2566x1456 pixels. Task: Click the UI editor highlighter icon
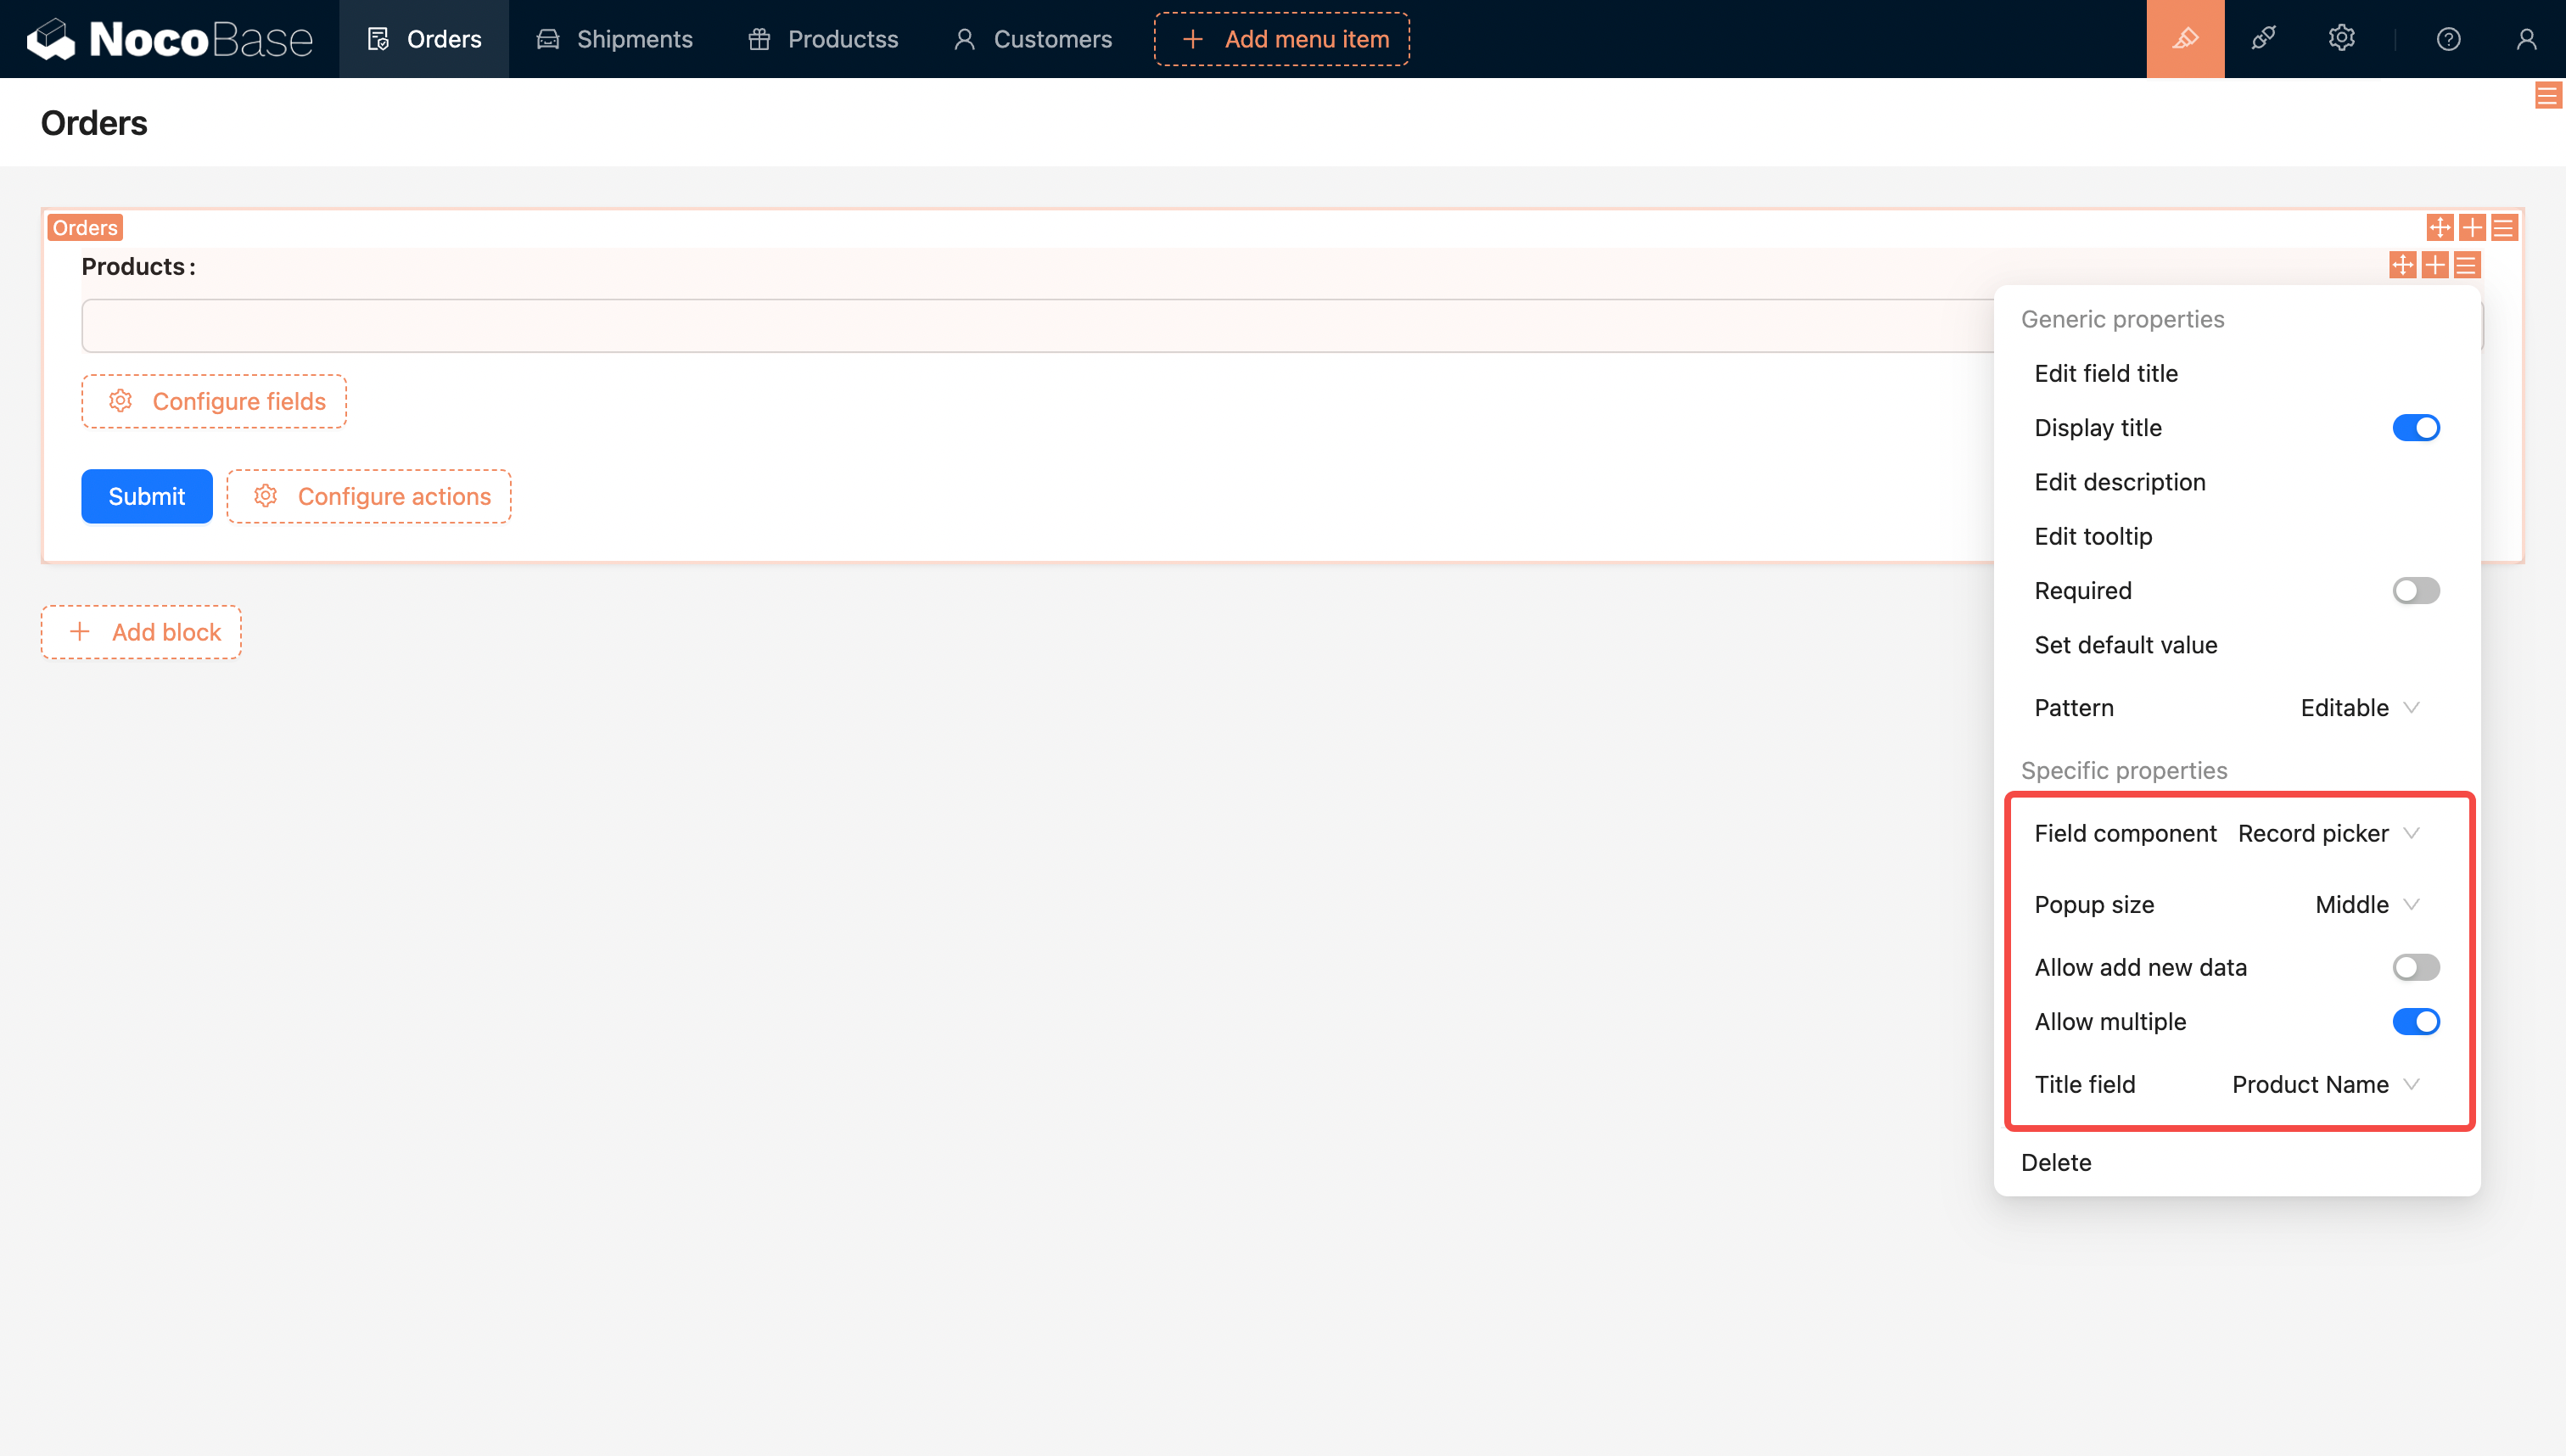(x=2184, y=39)
